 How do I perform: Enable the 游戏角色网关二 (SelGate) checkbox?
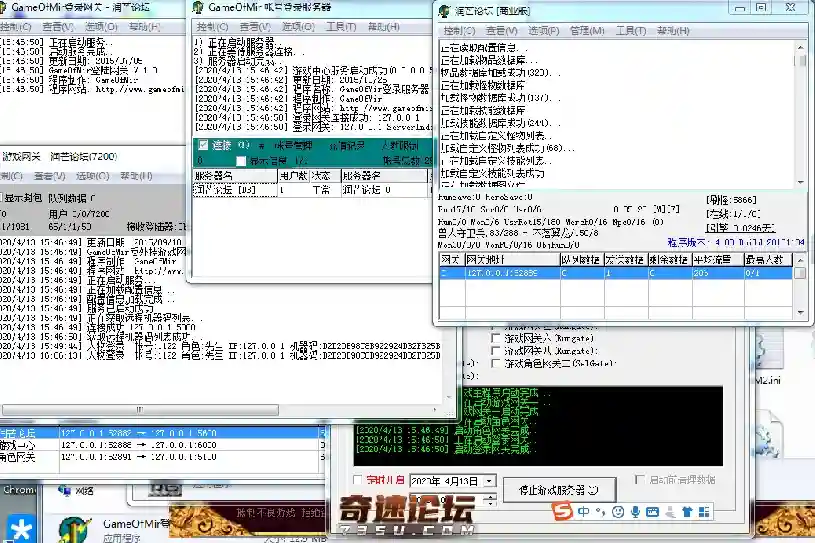pos(496,363)
